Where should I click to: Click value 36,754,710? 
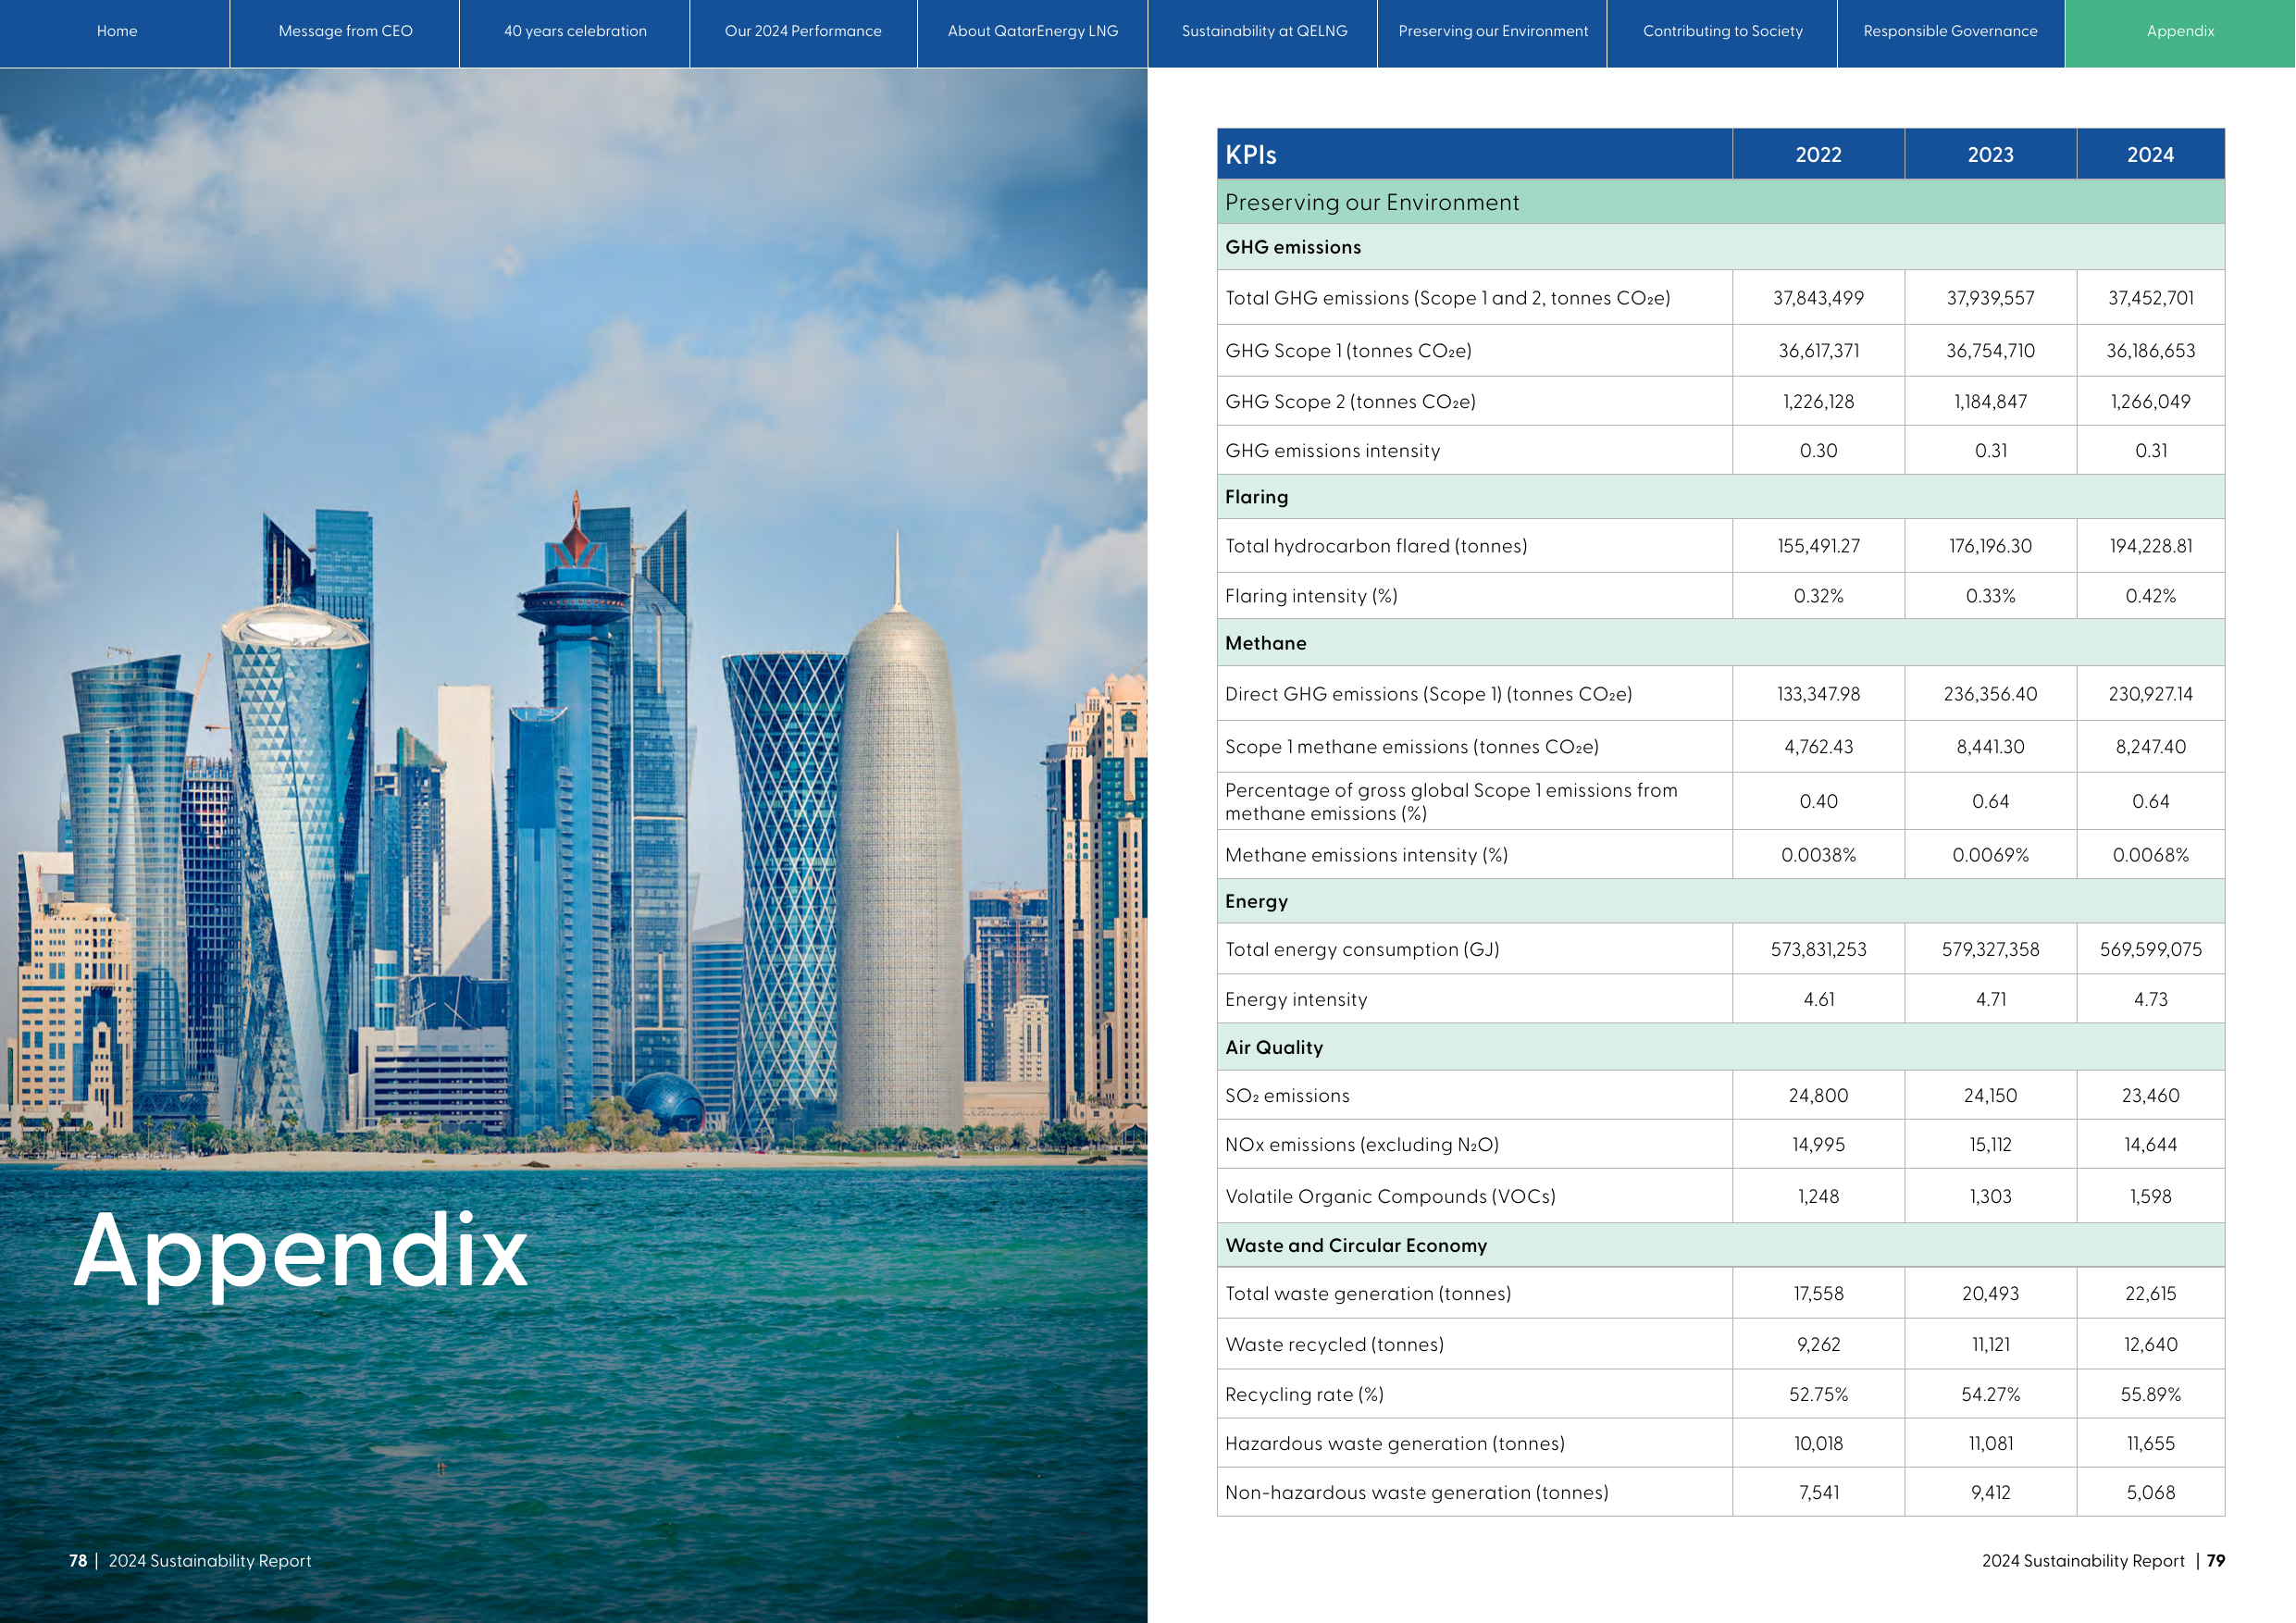click(x=1990, y=351)
